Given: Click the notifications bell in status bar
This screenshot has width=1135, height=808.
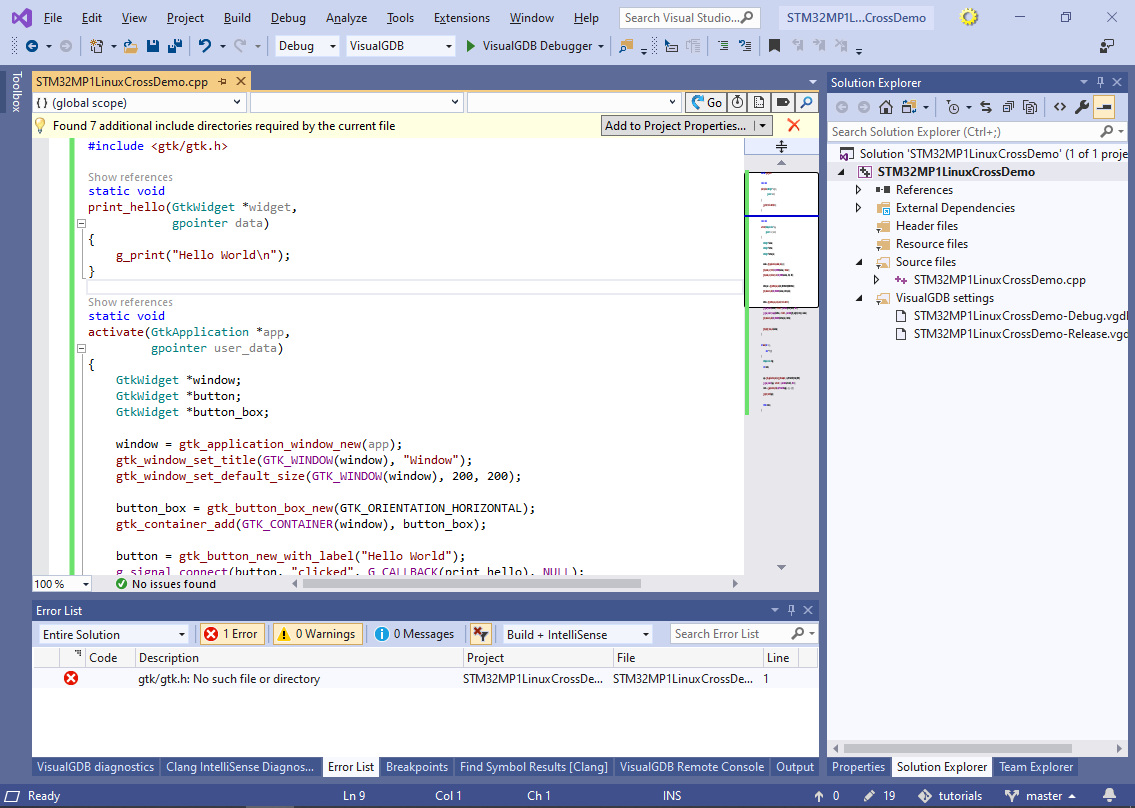Looking at the screenshot, I should pyautogui.click(x=1109, y=795).
